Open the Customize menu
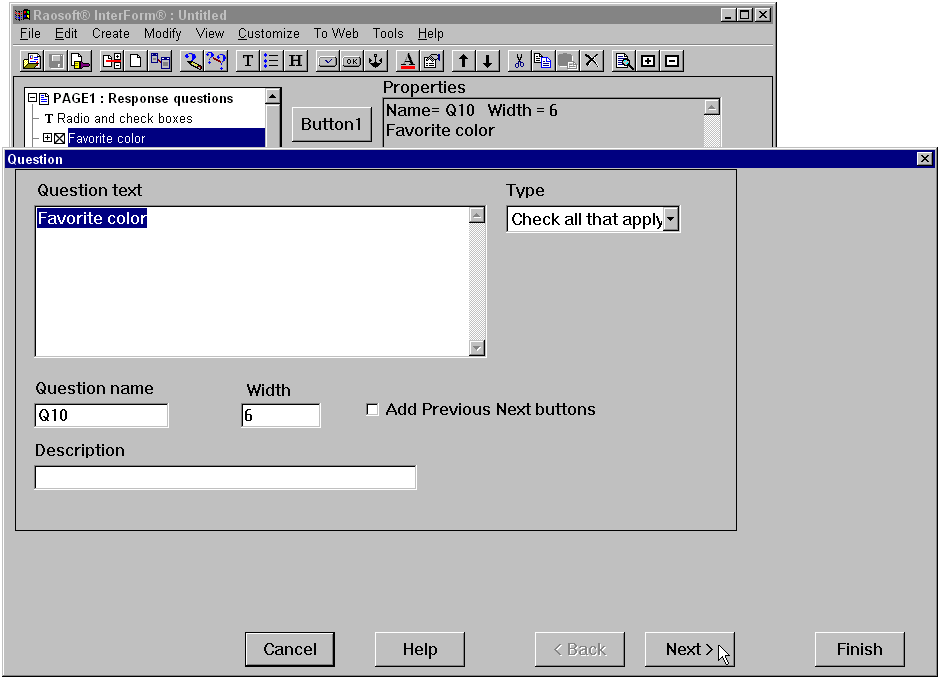 (268, 33)
